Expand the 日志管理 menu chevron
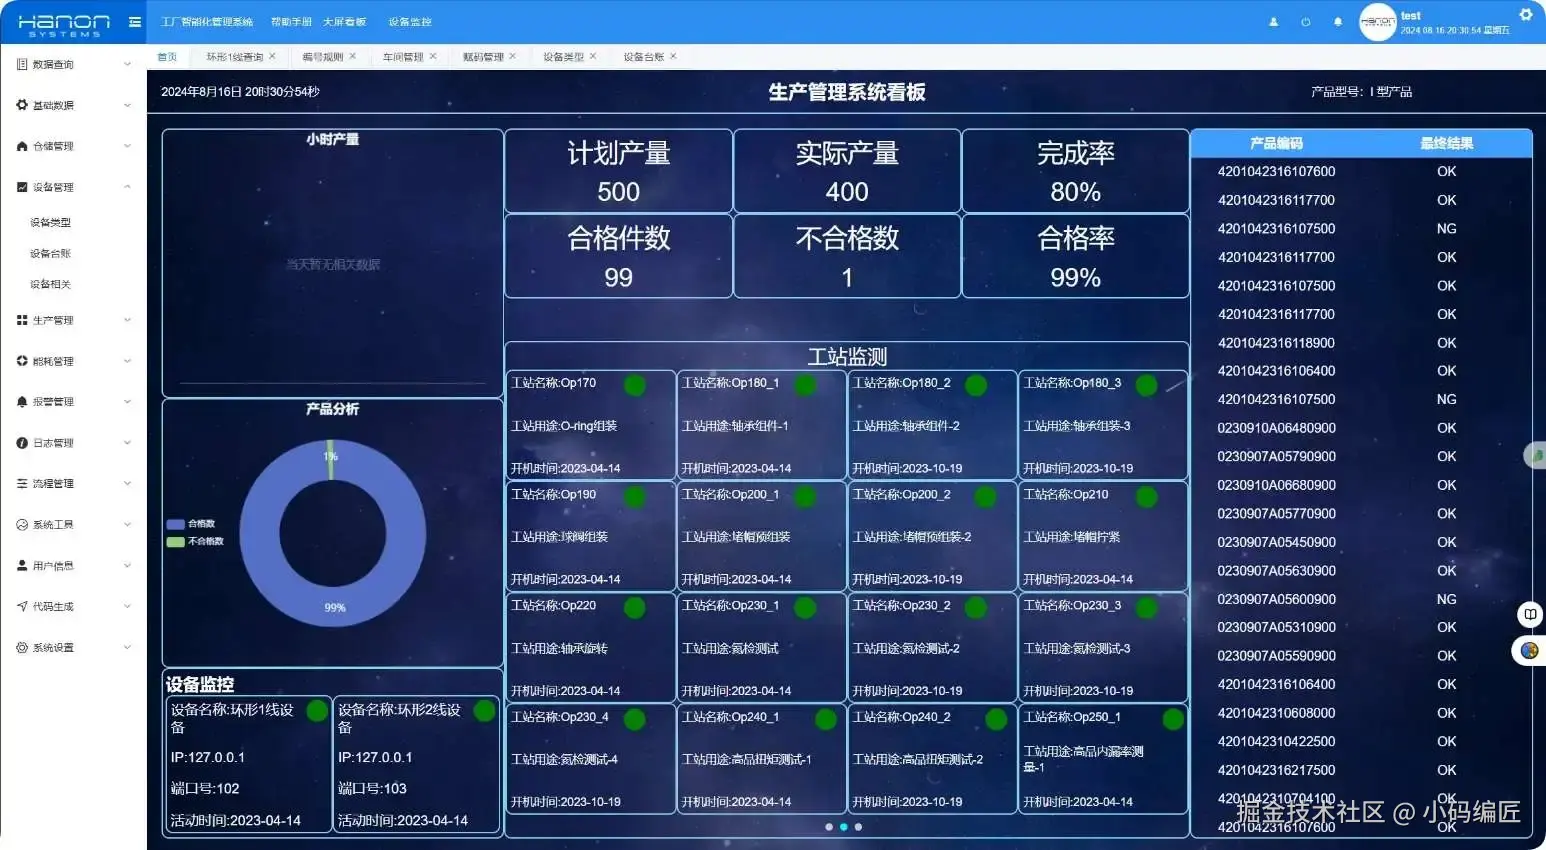Screen dimensions: 1546x850 coord(127,443)
